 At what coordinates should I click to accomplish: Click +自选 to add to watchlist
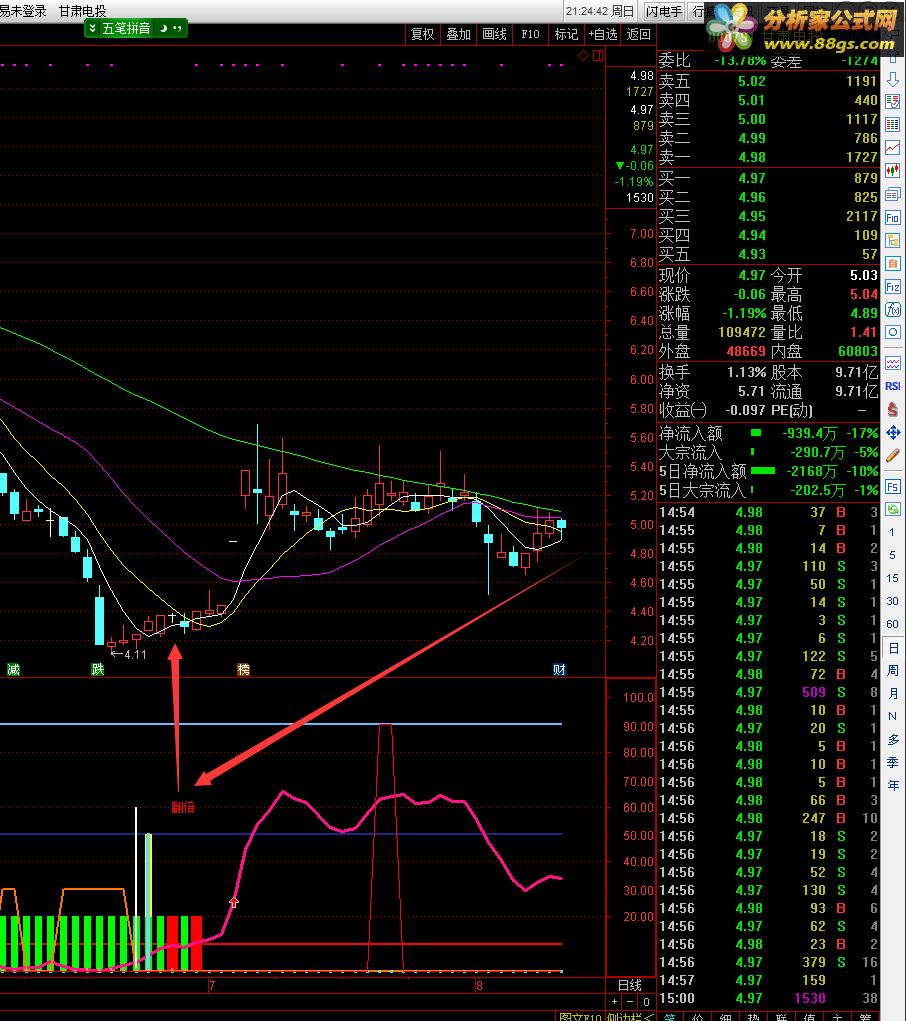click(602, 35)
